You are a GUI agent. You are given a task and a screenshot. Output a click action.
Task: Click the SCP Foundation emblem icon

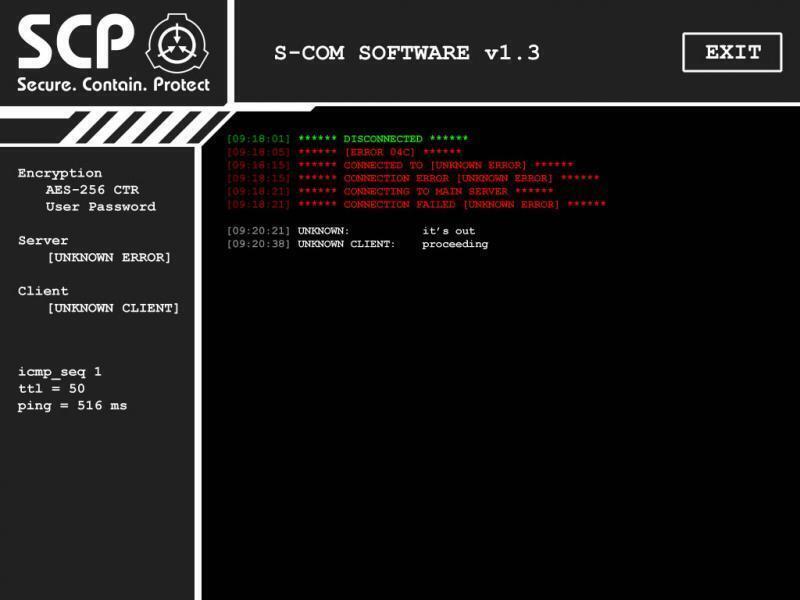pos(177,44)
